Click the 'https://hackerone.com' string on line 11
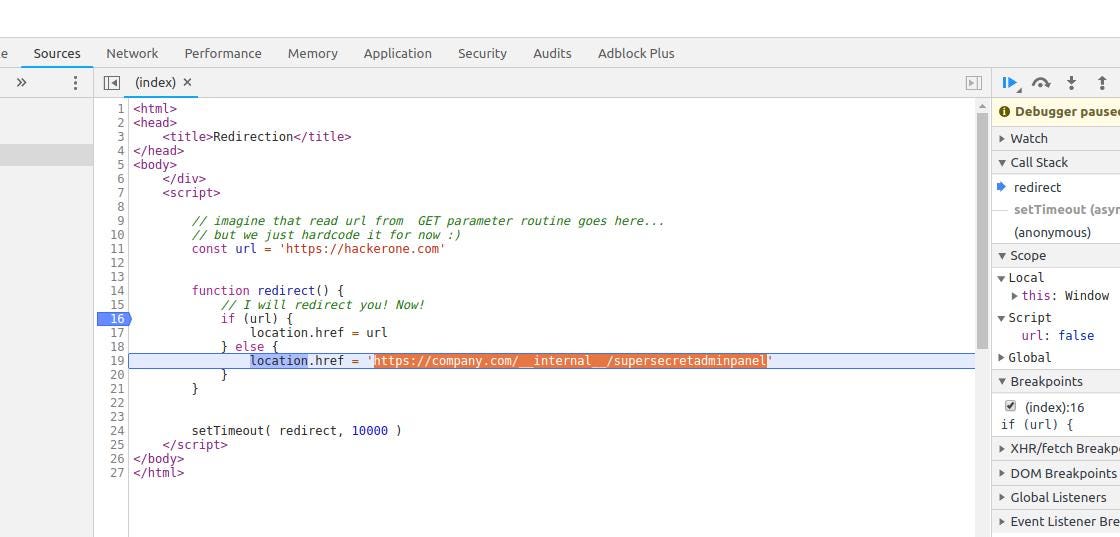This screenshot has width=1120, height=537. coord(361,249)
